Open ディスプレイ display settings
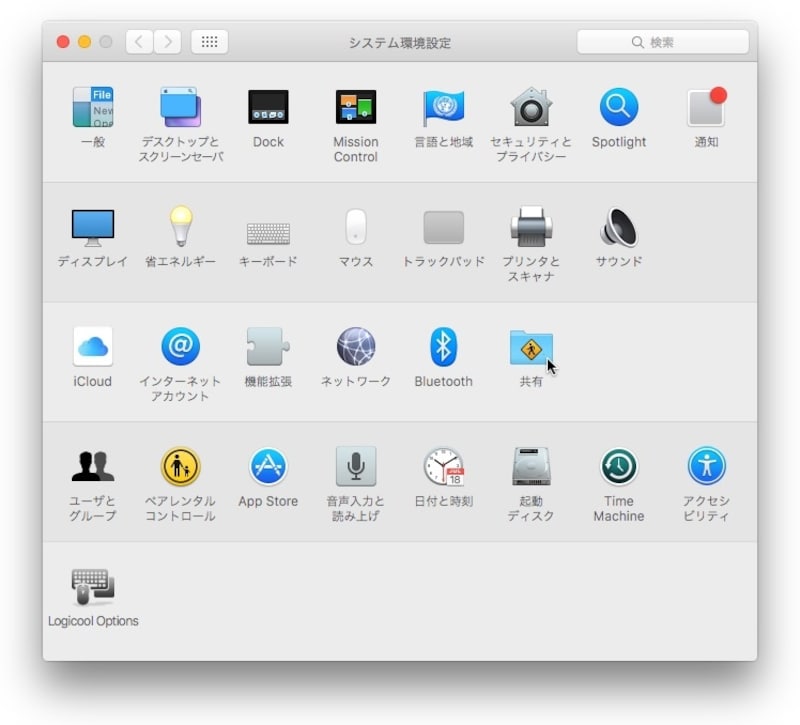This screenshot has height=725, width=800. coord(92,228)
